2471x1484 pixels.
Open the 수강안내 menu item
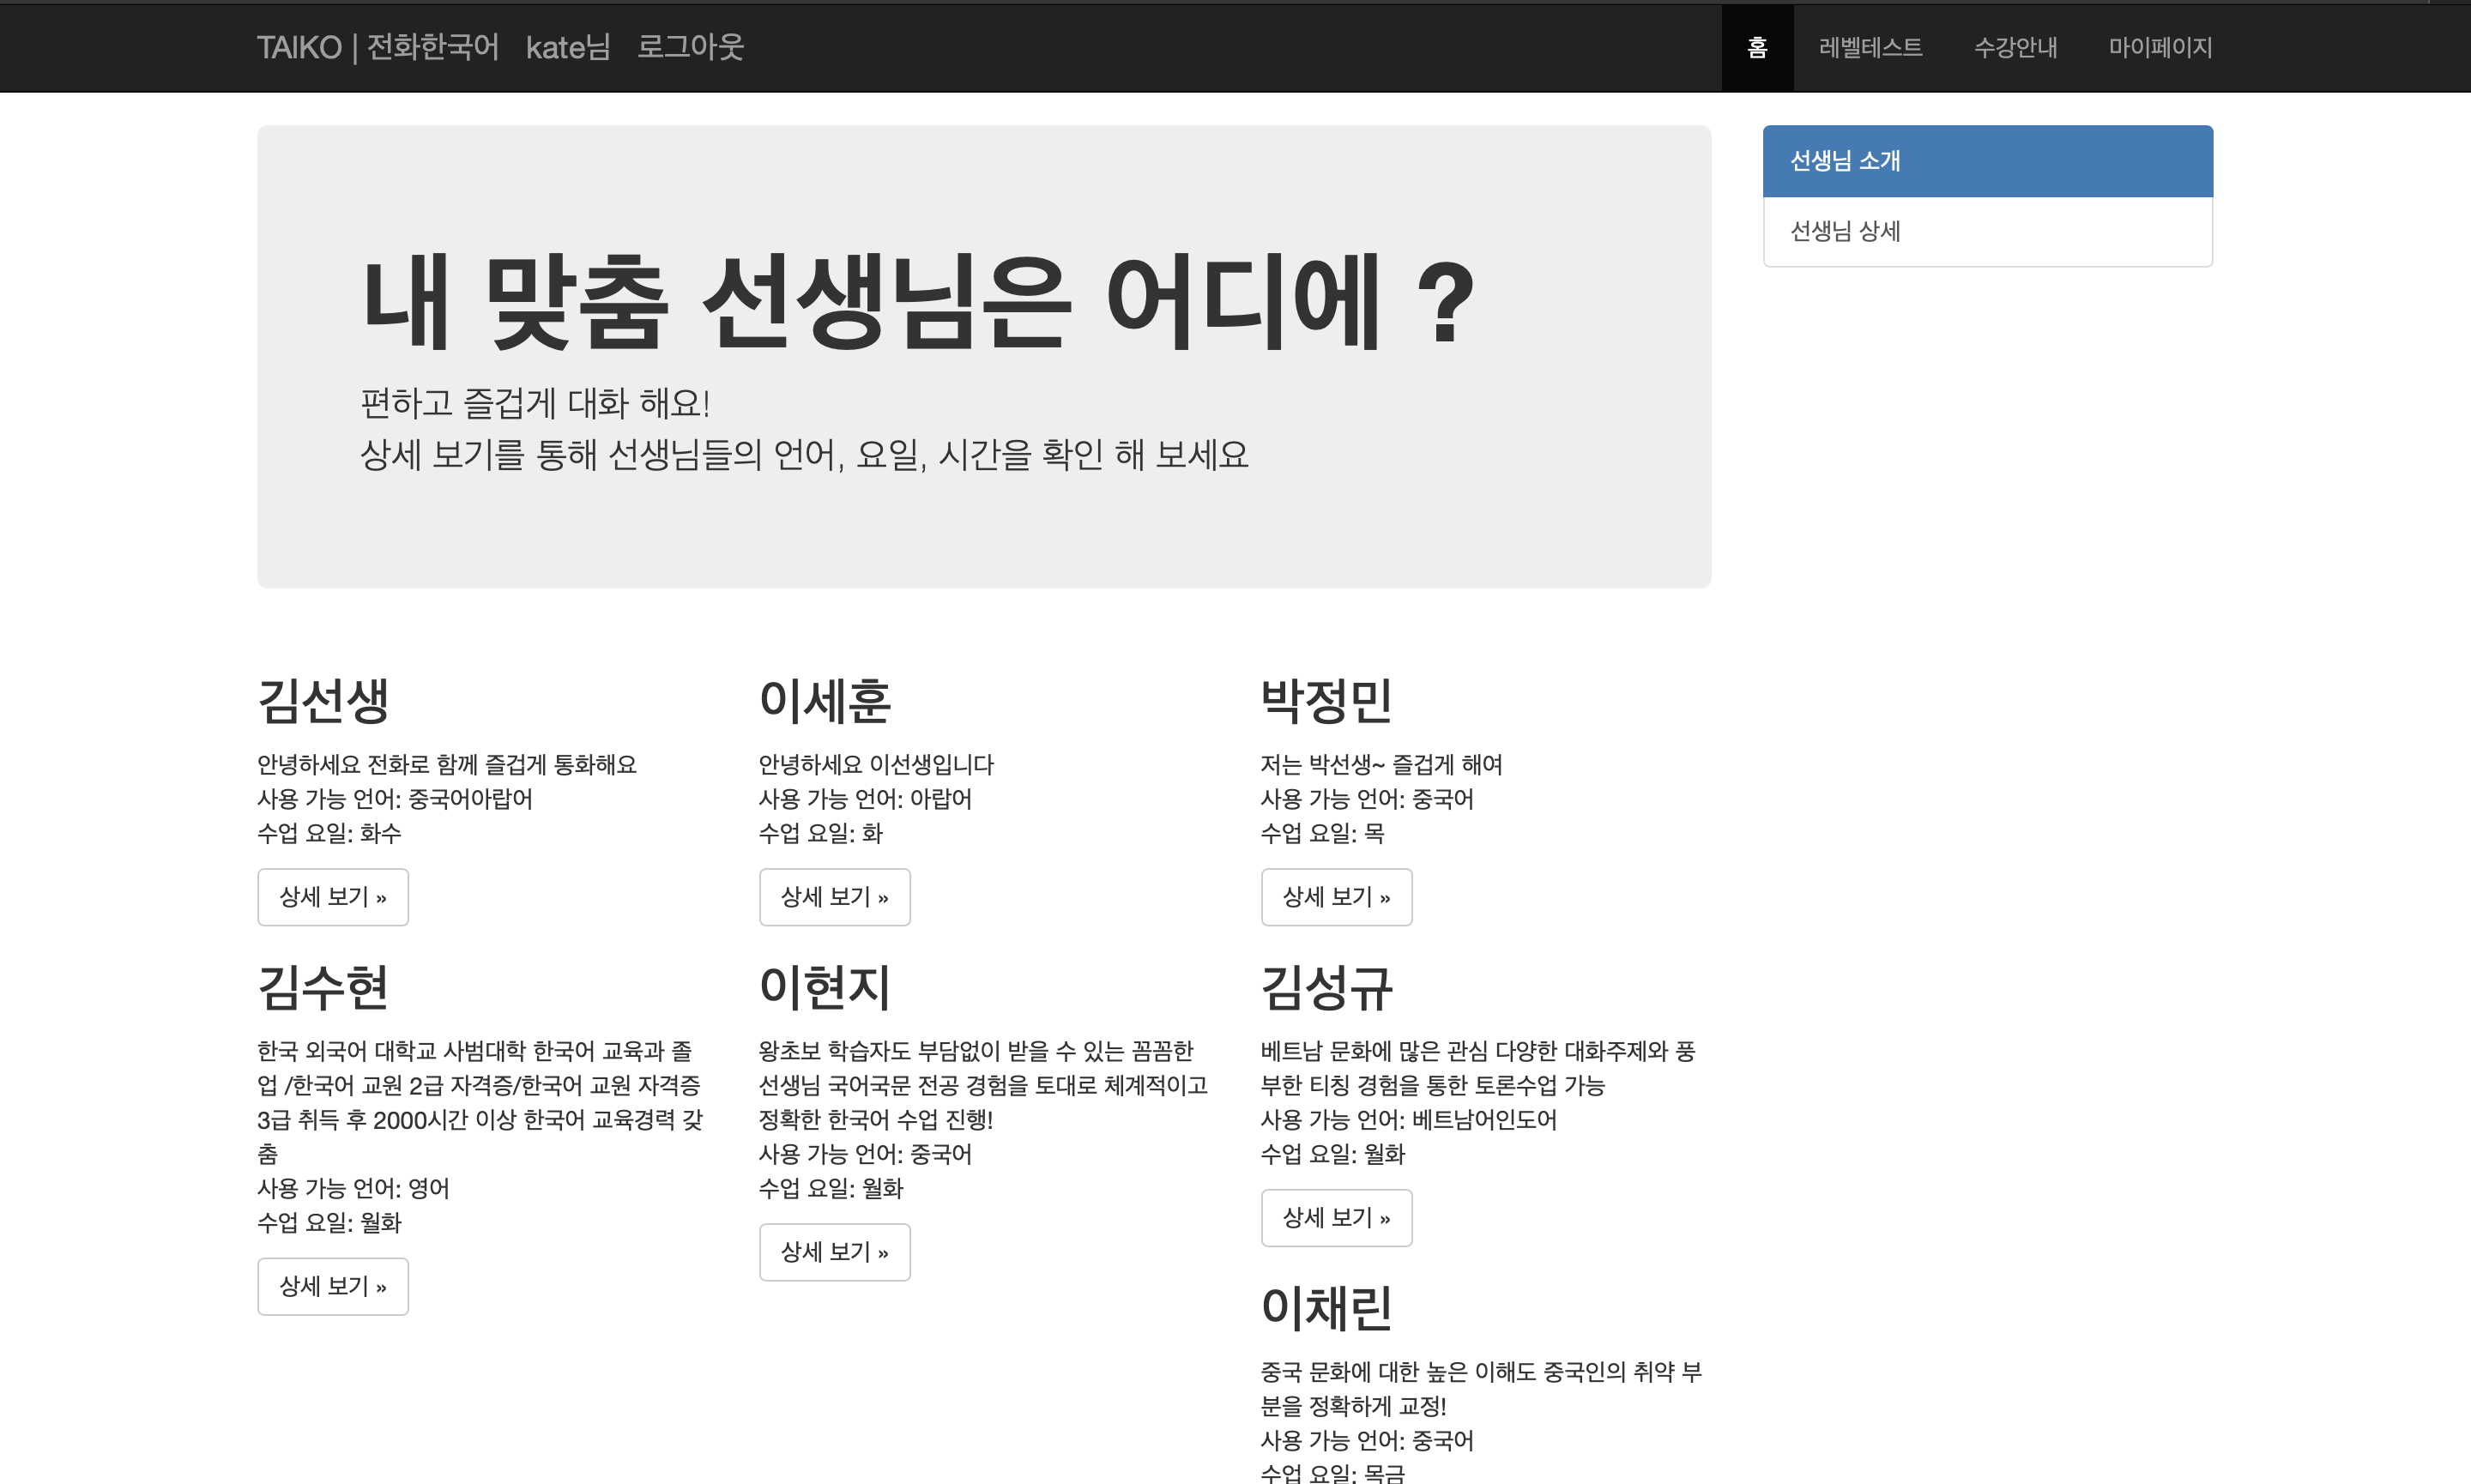click(2016, 47)
